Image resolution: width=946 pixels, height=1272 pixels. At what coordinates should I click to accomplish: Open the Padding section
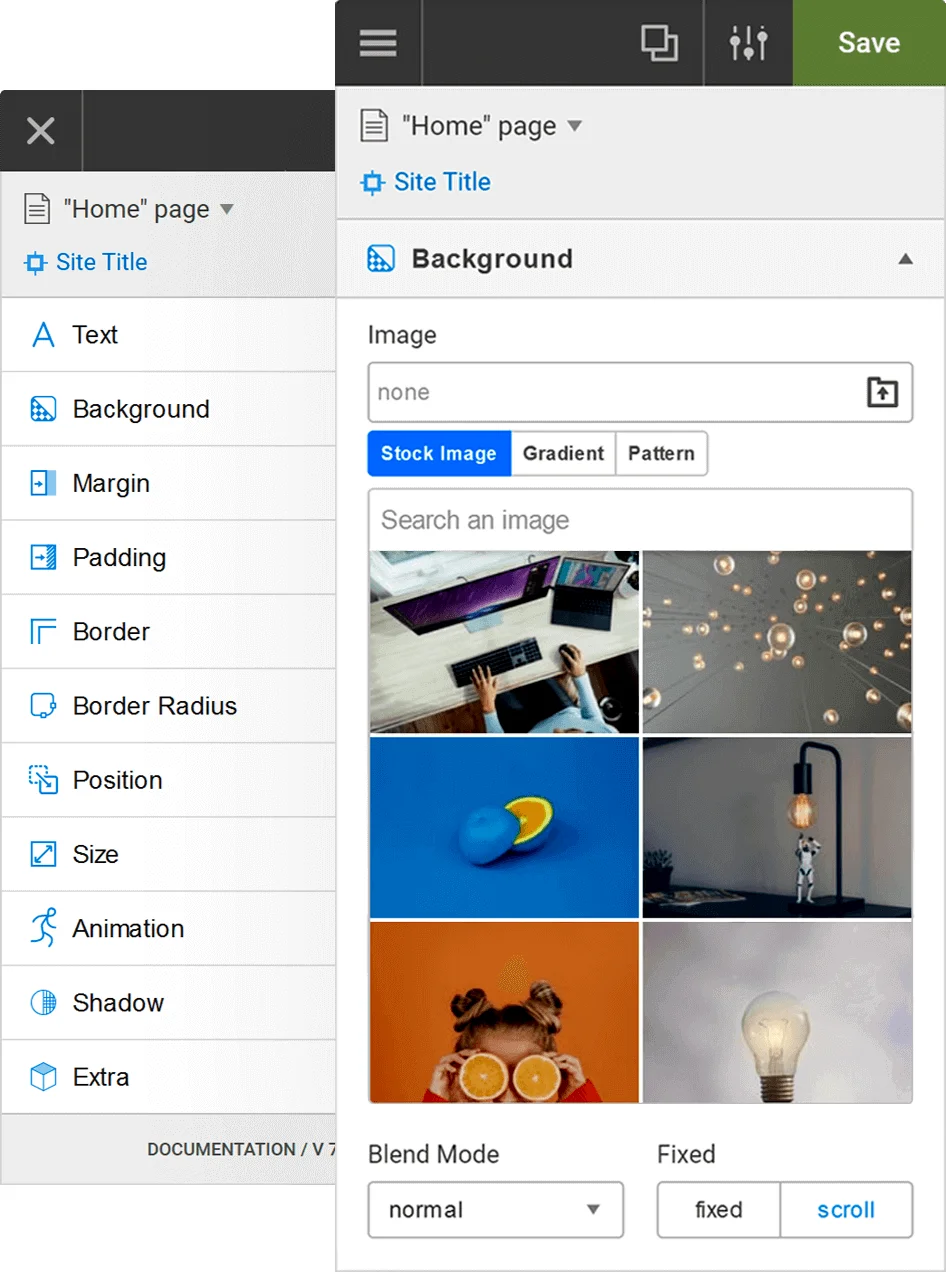tap(168, 557)
